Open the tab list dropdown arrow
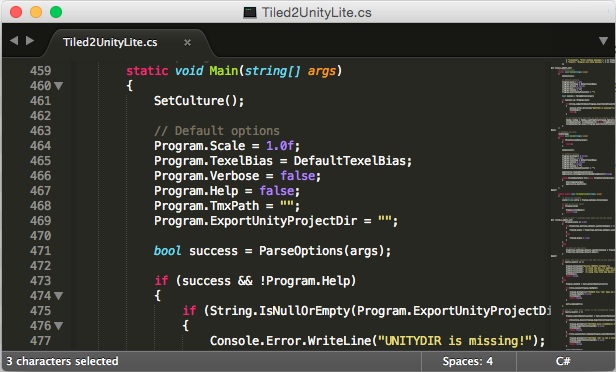 (603, 41)
